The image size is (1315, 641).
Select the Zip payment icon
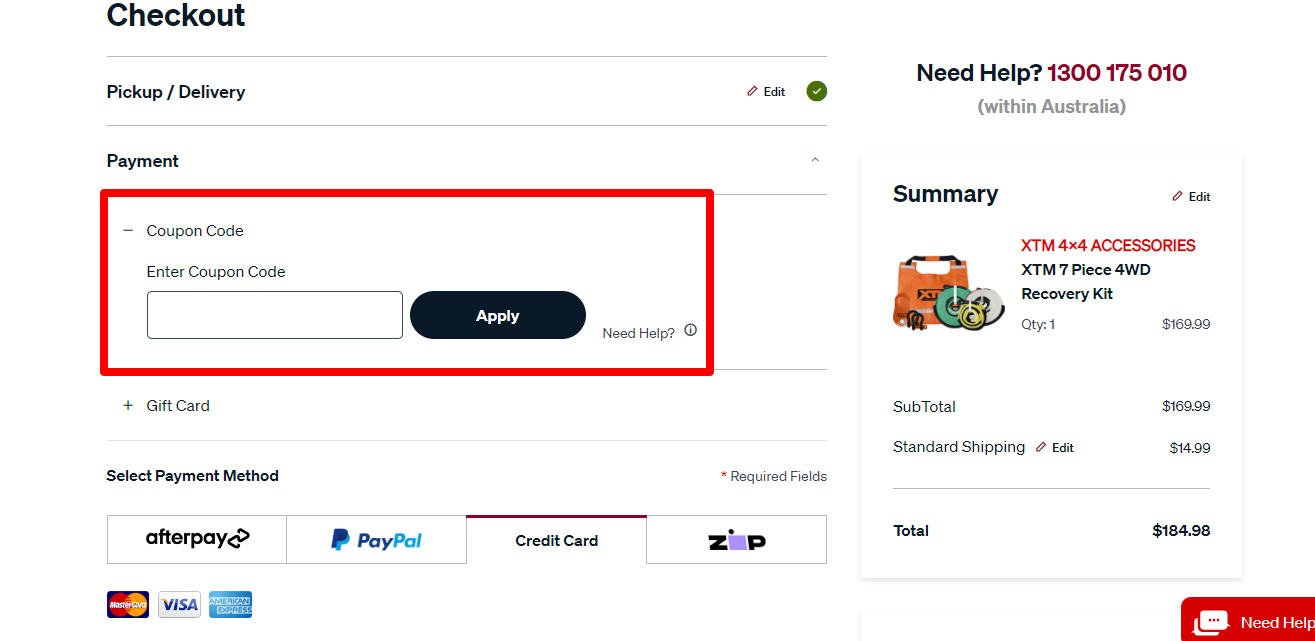(x=736, y=539)
